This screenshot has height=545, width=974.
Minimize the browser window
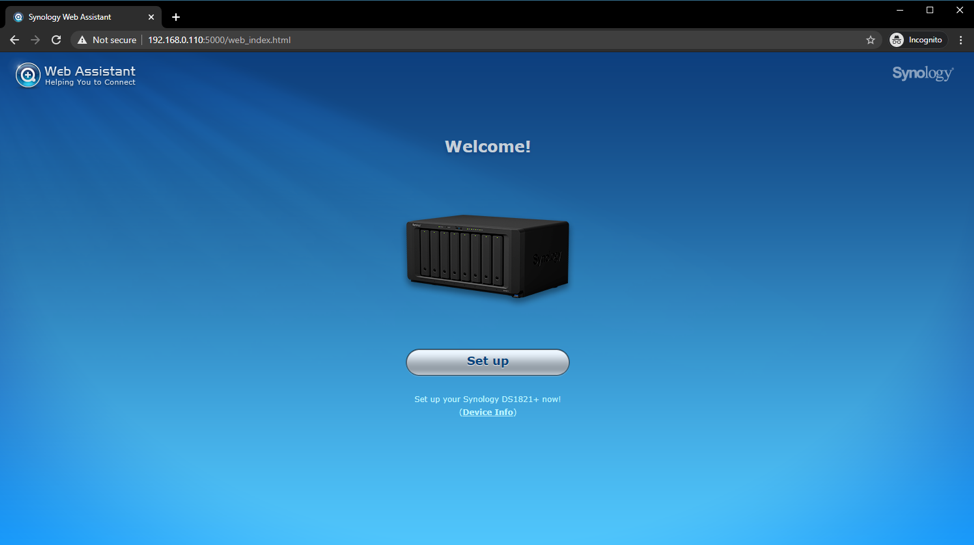tap(900, 10)
